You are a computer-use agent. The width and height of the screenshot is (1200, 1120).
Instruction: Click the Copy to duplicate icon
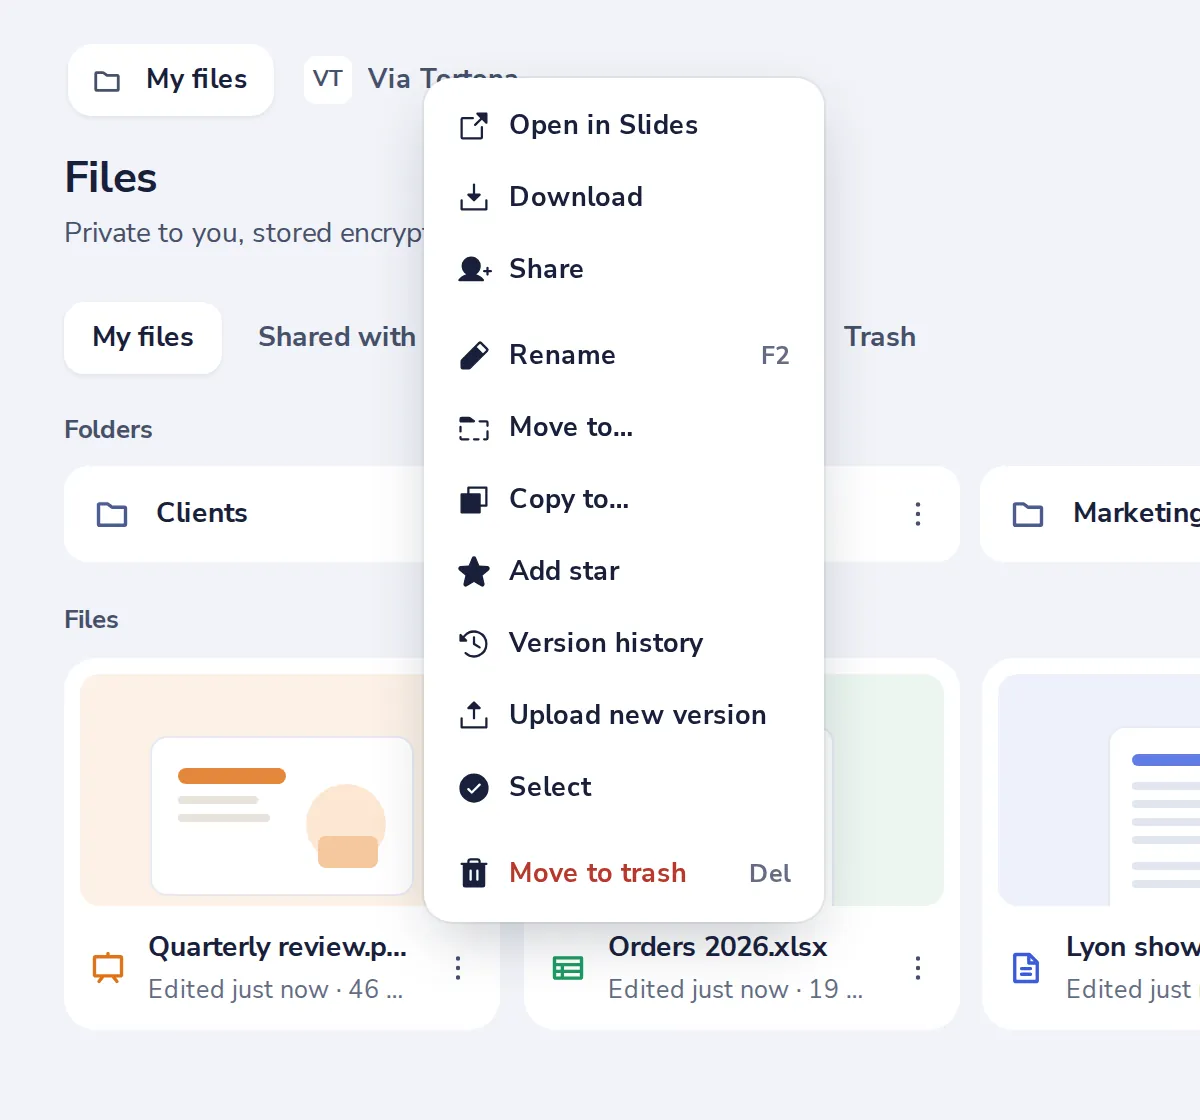pos(474,500)
